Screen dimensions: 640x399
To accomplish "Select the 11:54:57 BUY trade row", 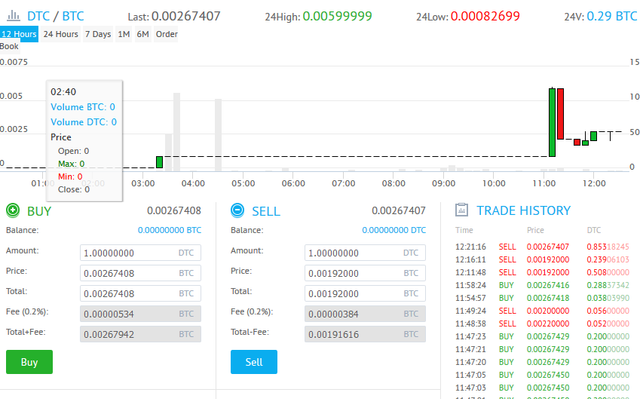I will click(542, 298).
